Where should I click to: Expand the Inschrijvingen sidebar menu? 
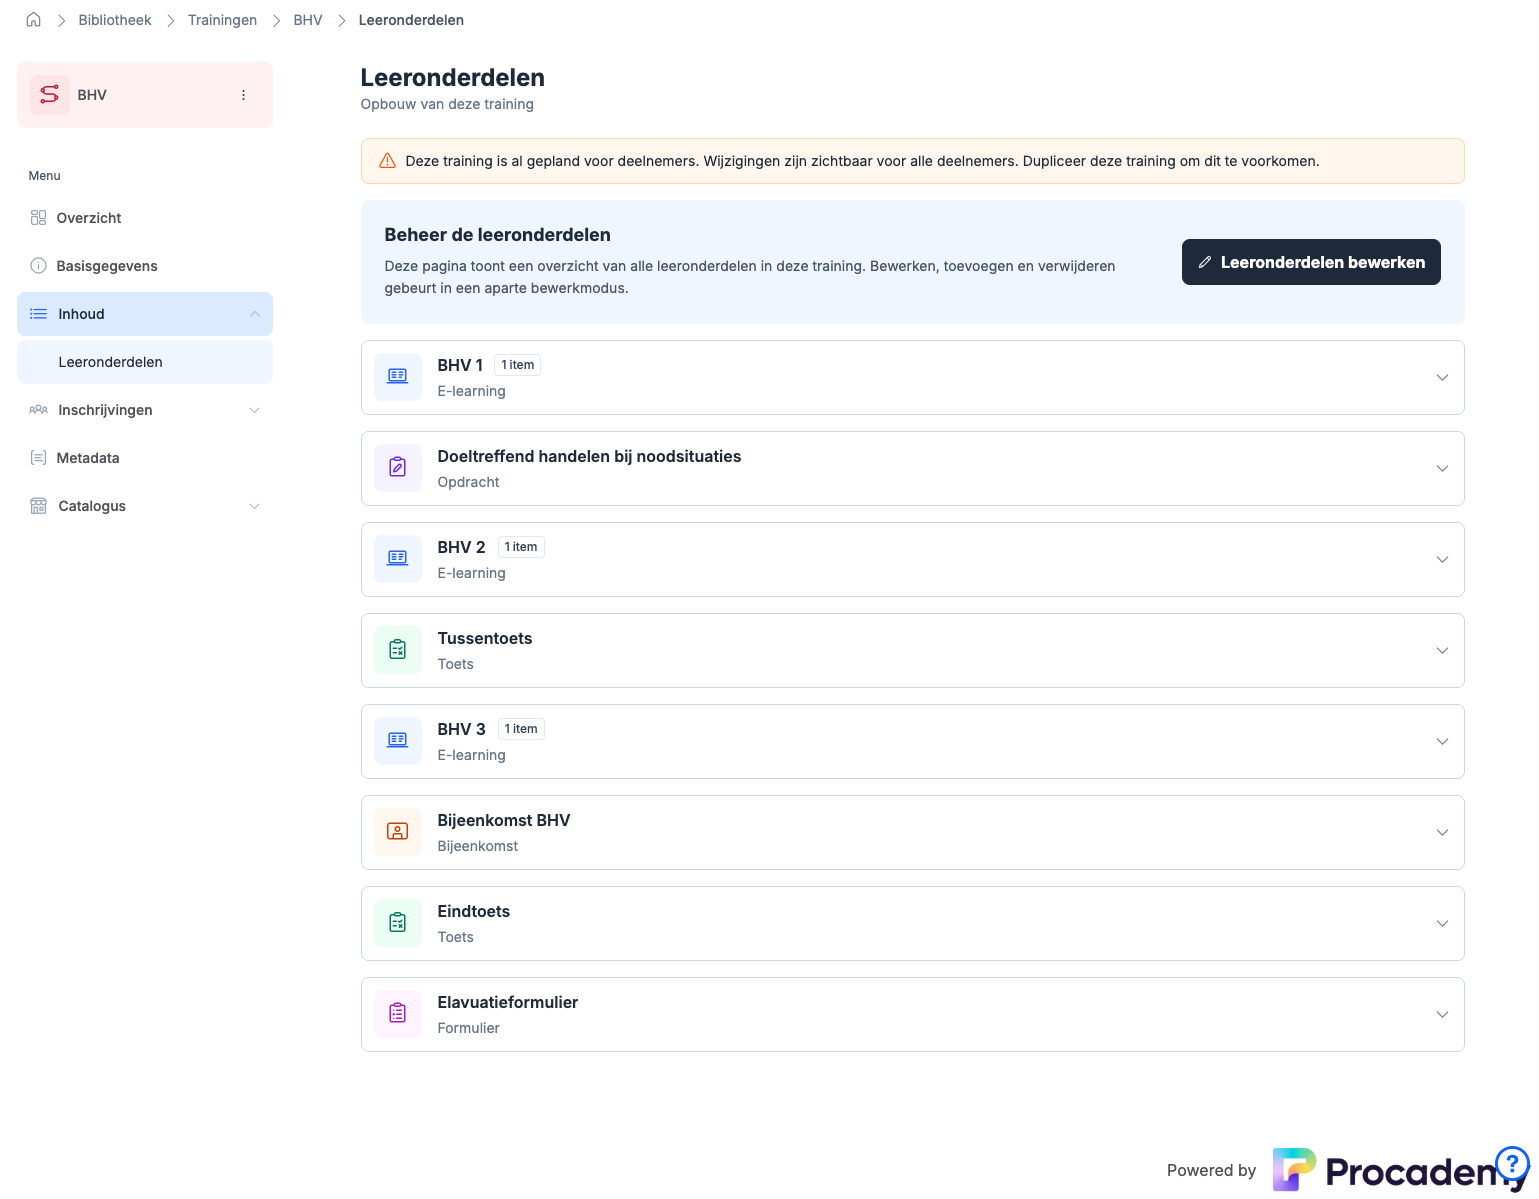[254, 410]
